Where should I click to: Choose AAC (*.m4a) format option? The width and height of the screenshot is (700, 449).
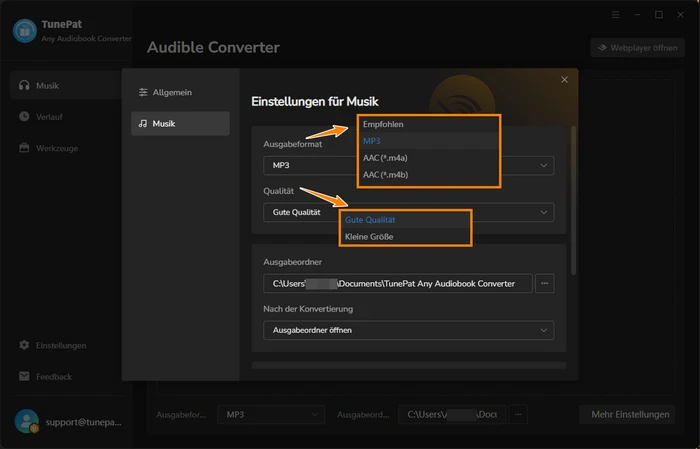pyautogui.click(x=429, y=158)
